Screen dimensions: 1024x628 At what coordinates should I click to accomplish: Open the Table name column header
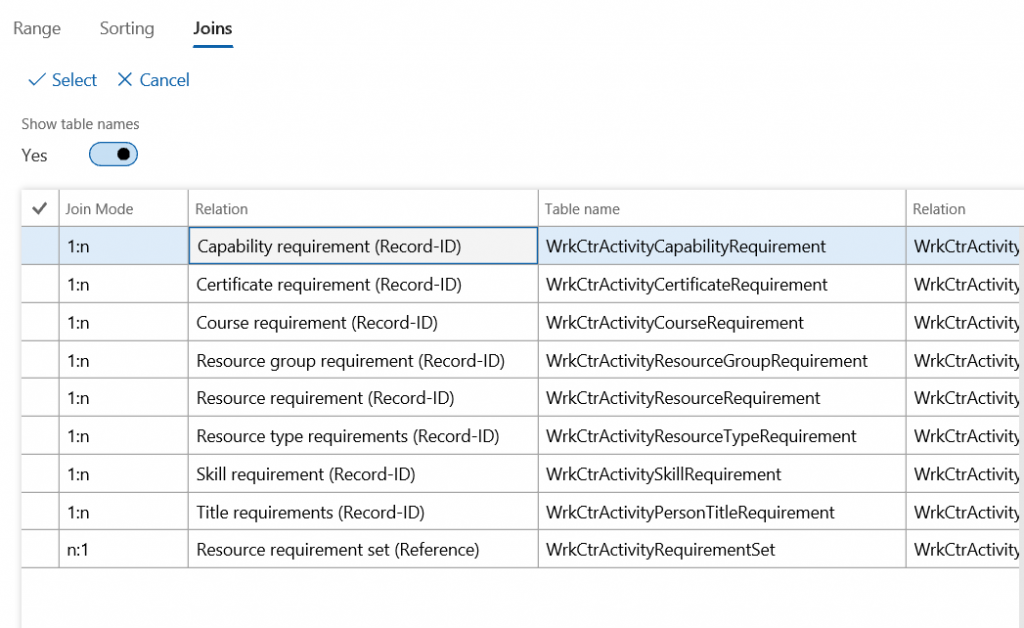(x=582, y=209)
